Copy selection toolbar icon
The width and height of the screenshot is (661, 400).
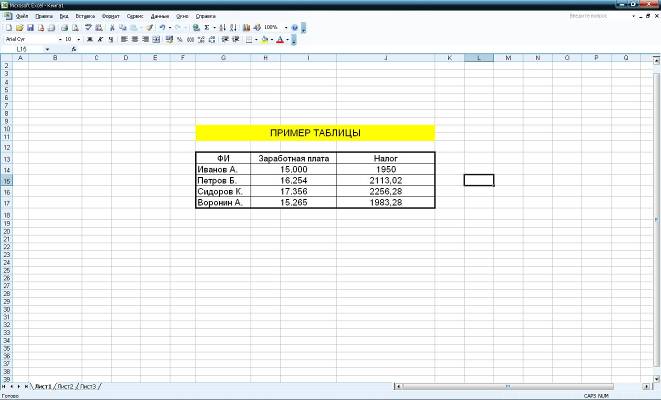(123, 28)
